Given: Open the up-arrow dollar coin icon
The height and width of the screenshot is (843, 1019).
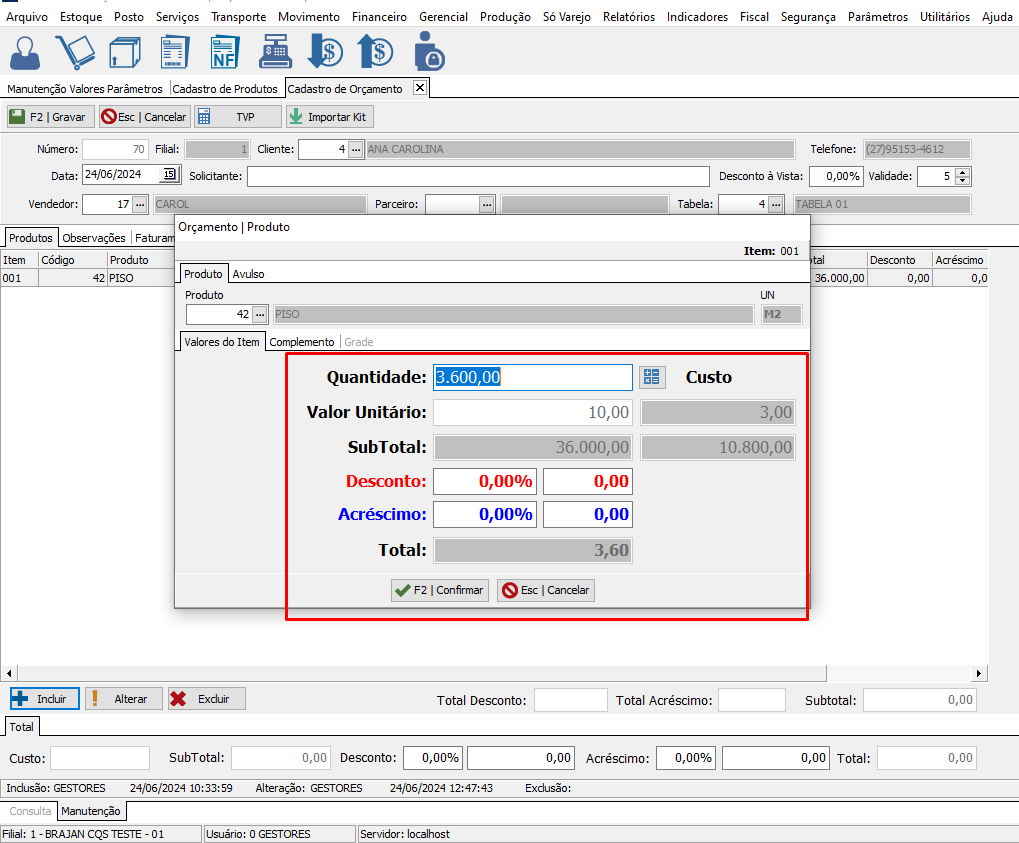Looking at the screenshot, I should (375, 51).
